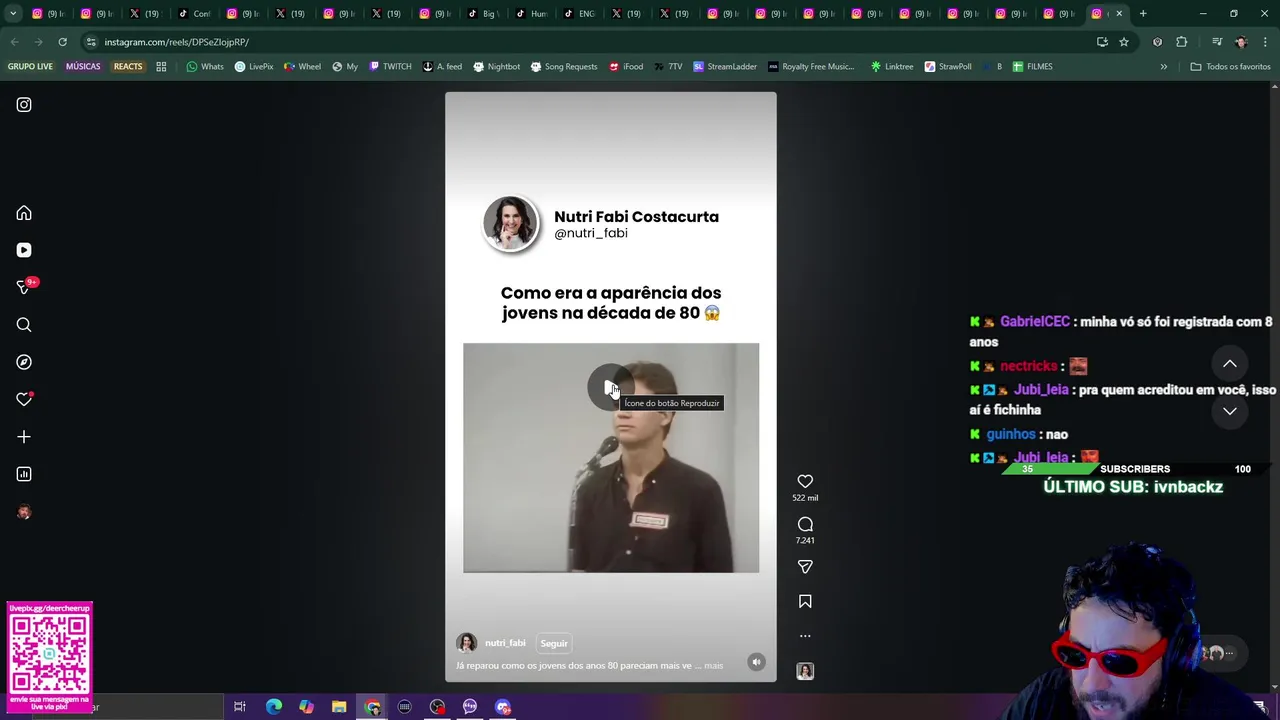Open 'Todos os favoritos' bookmarks folder

[x=1230, y=67]
